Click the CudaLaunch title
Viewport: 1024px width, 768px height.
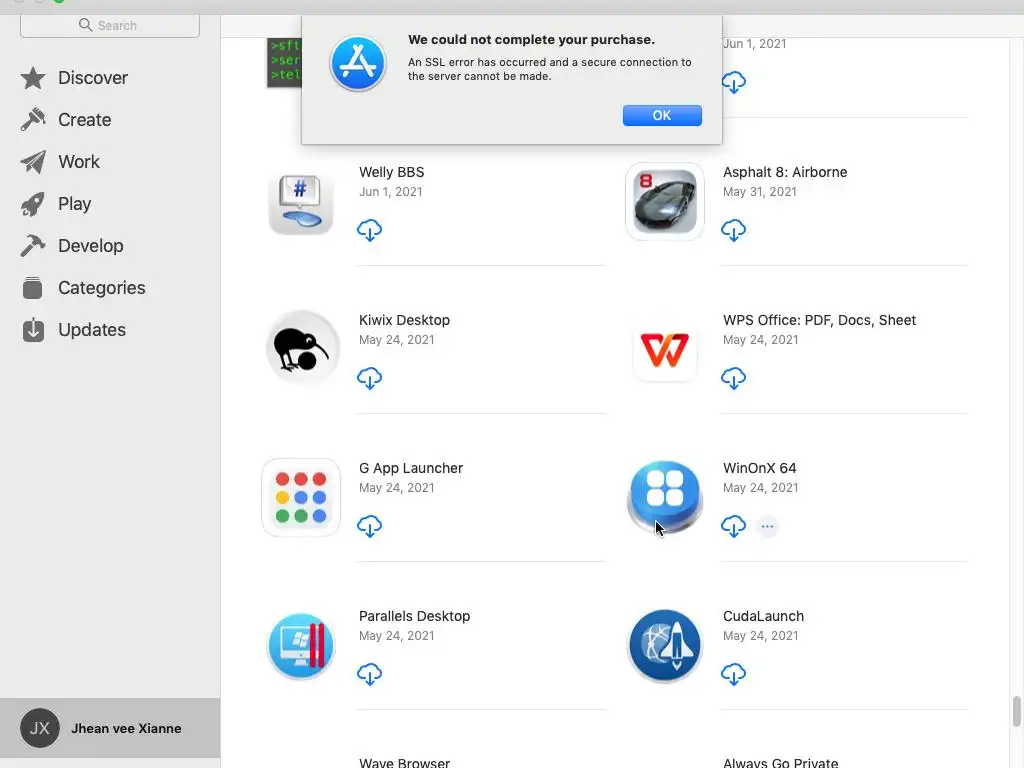[763, 616]
